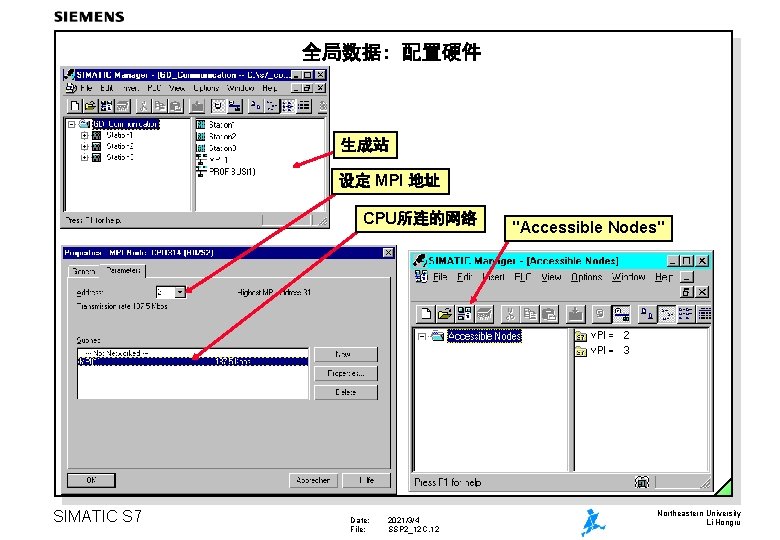780x540 pixels.
Task: Select MPI = 2 folder icon in Accessible Nodes
Action: point(581,336)
